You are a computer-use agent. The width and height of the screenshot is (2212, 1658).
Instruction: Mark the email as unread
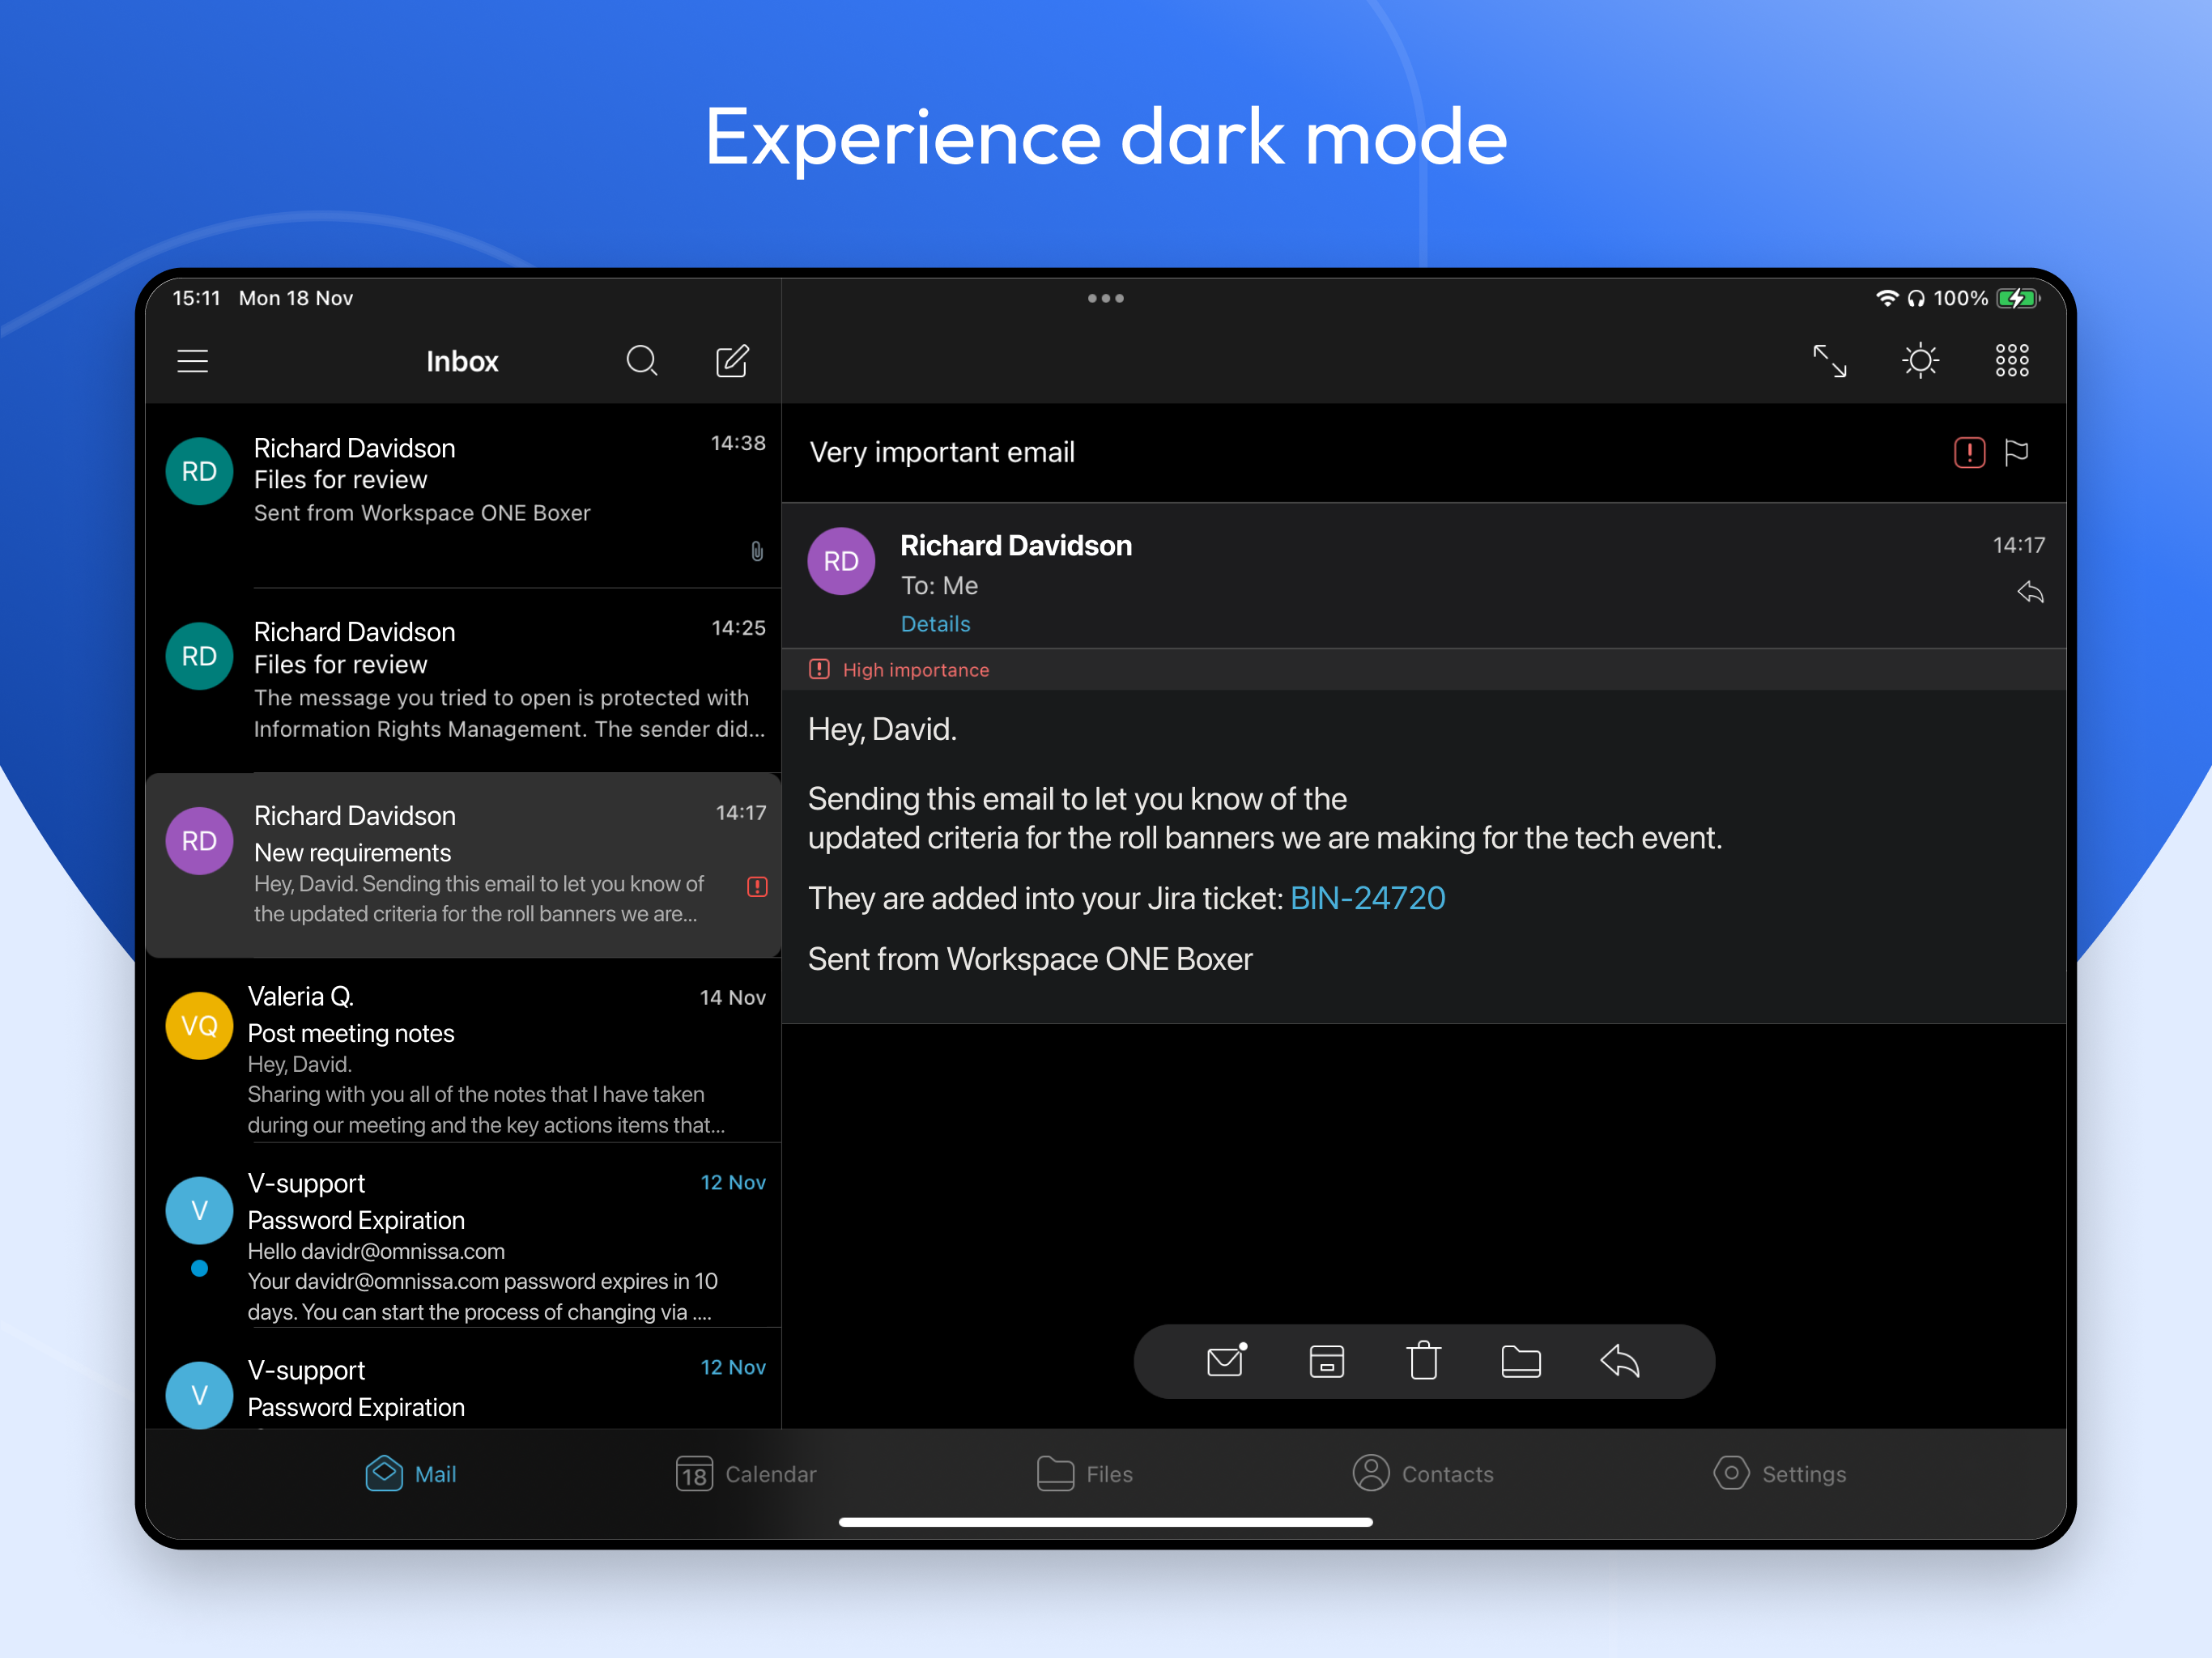click(x=1226, y=1361)
